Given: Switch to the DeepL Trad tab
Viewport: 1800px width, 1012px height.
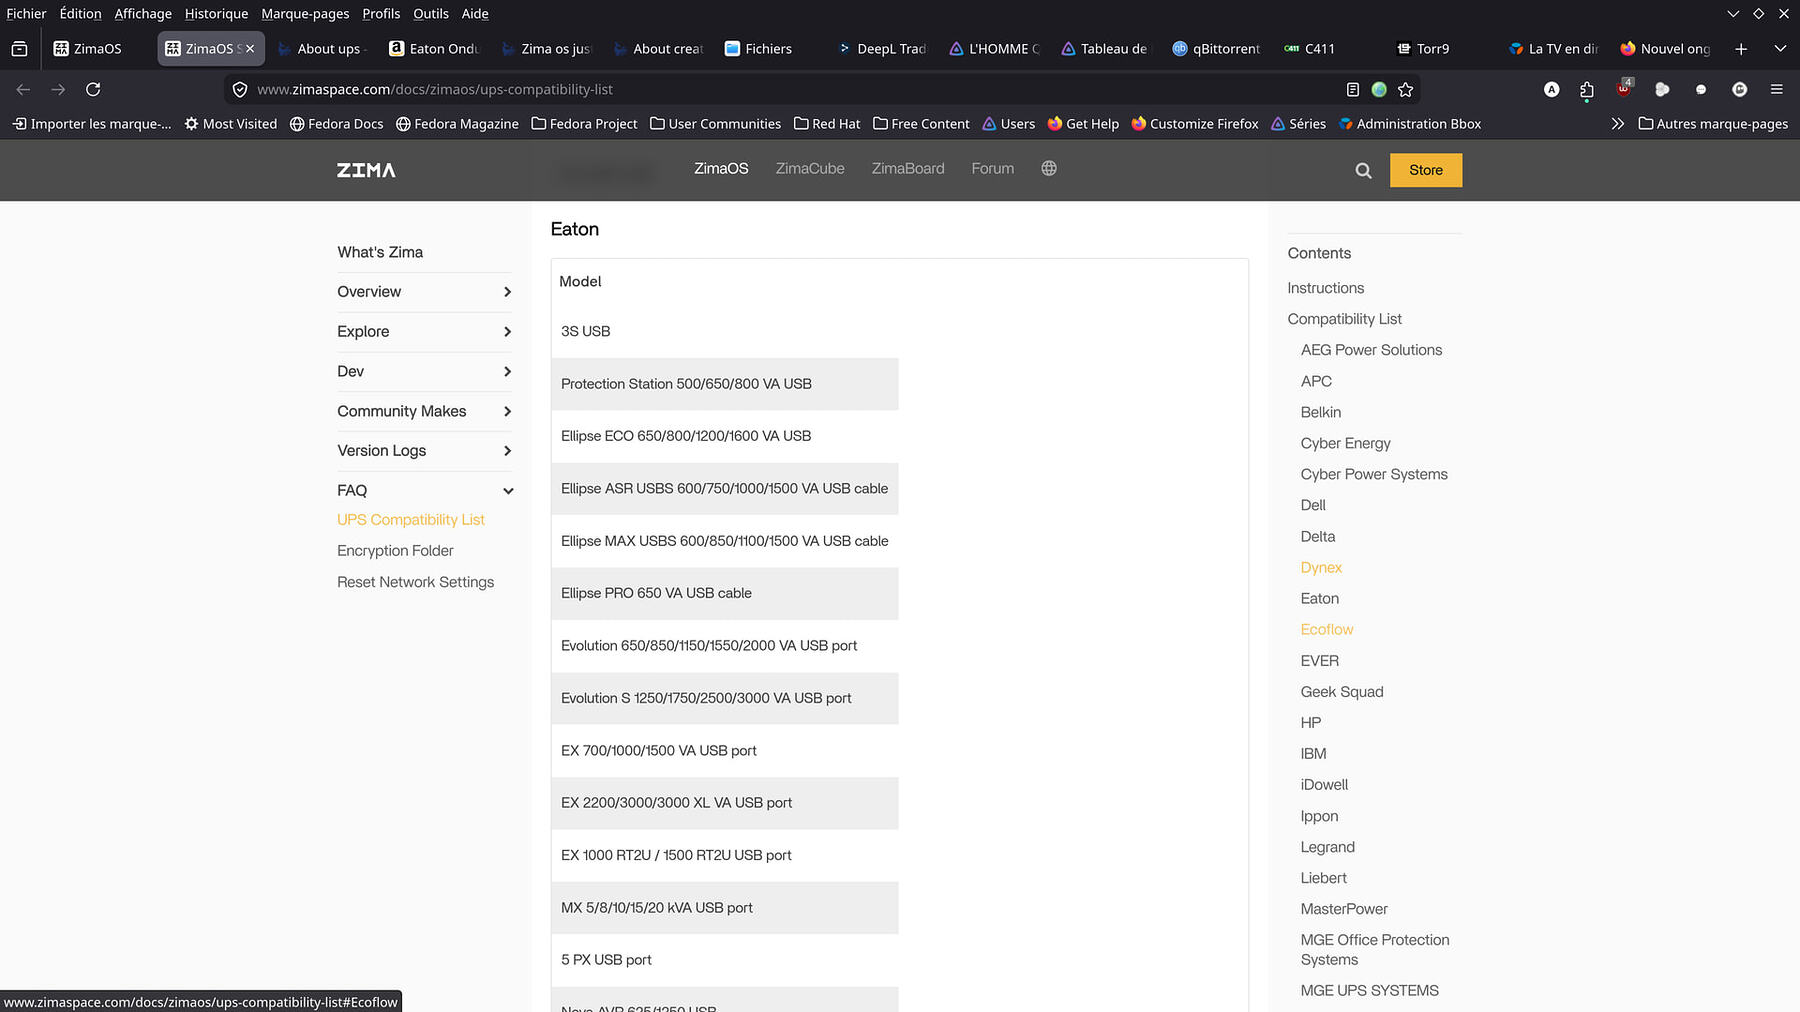Looking at the screenshot, I should tap(882, 49).
